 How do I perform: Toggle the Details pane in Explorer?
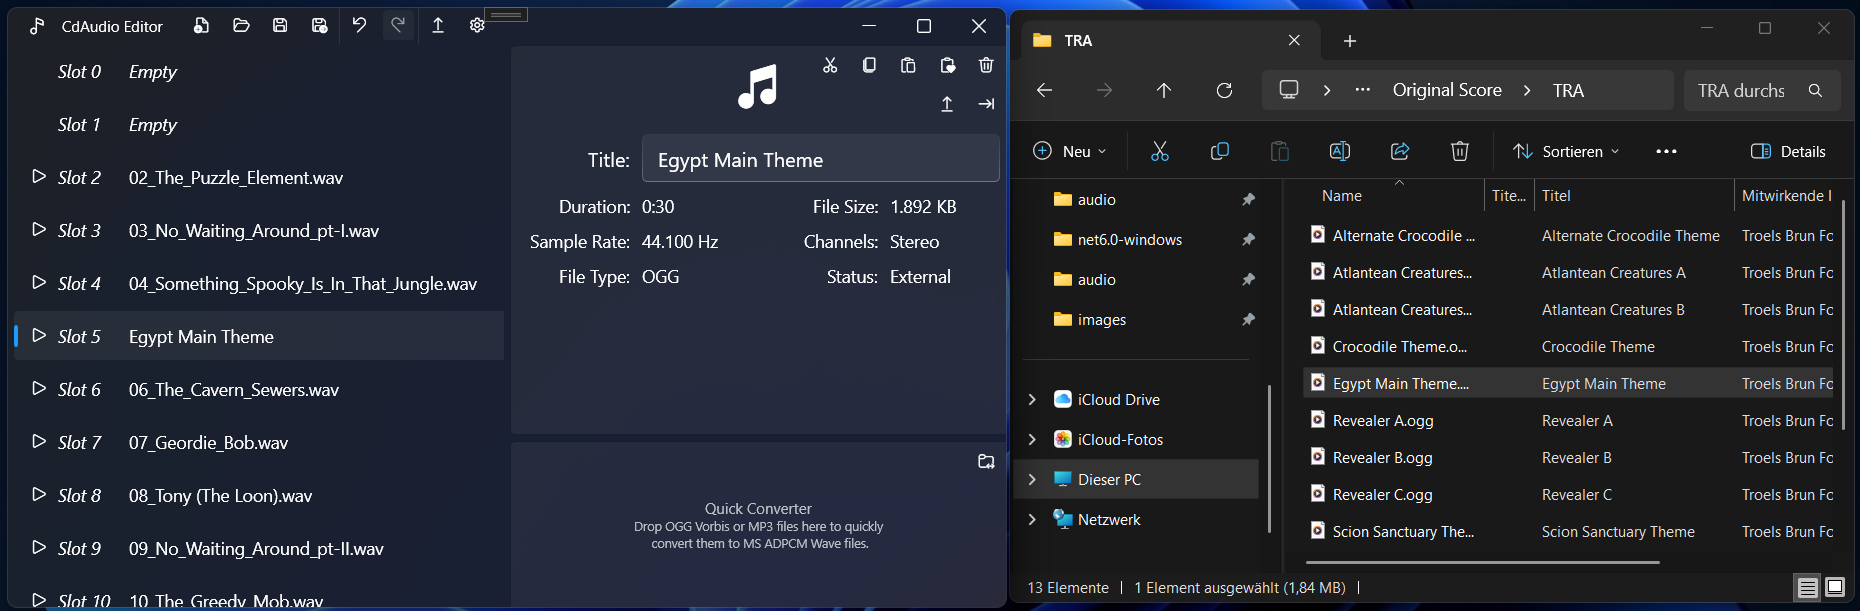(x=1788, y=151)
